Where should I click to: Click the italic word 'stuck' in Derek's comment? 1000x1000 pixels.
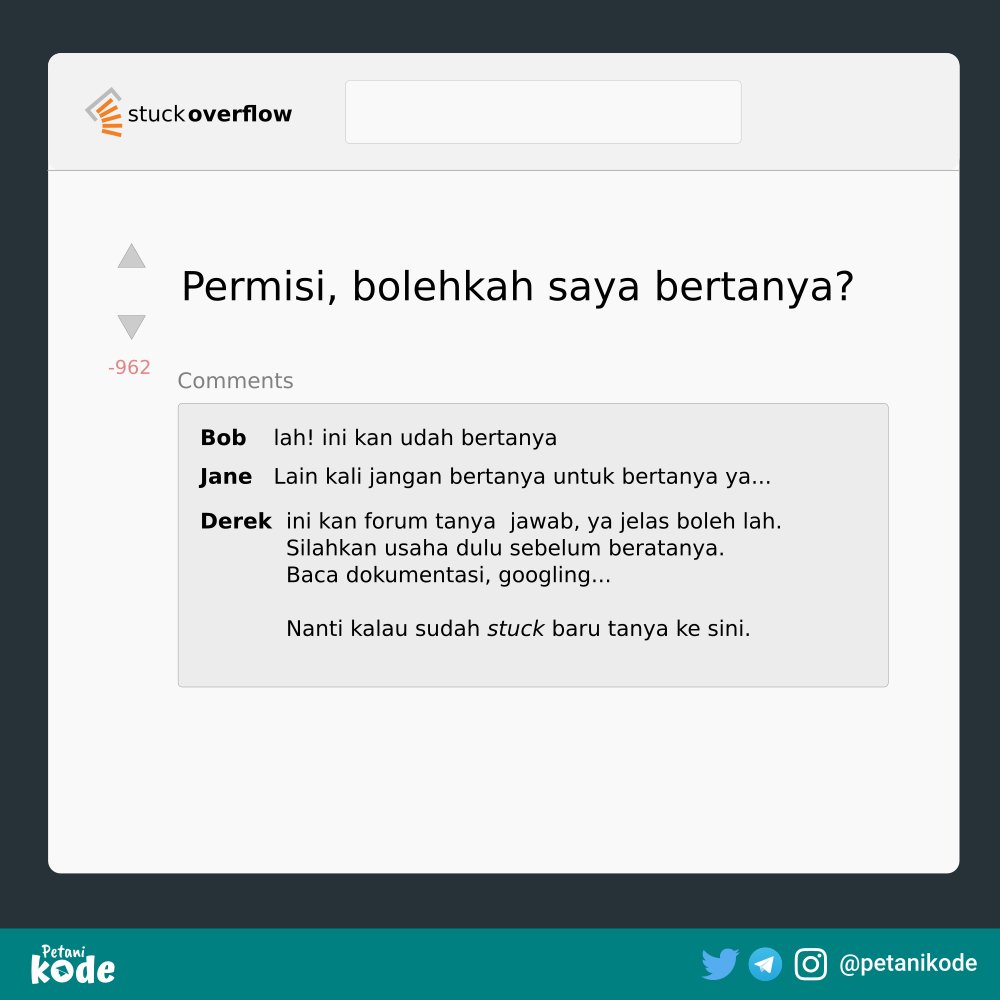pyautogui.click(x=516, y=628)
